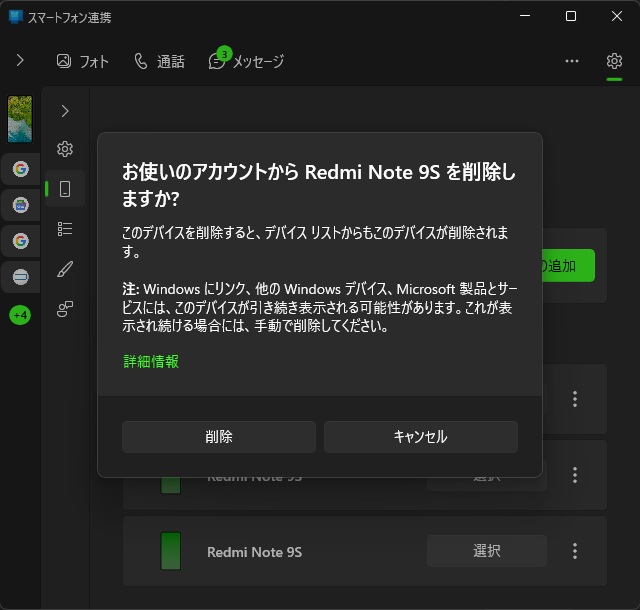Close the スマートフォン連携 window
Viewport: 640px width, 610px height.
click(617, 16)
